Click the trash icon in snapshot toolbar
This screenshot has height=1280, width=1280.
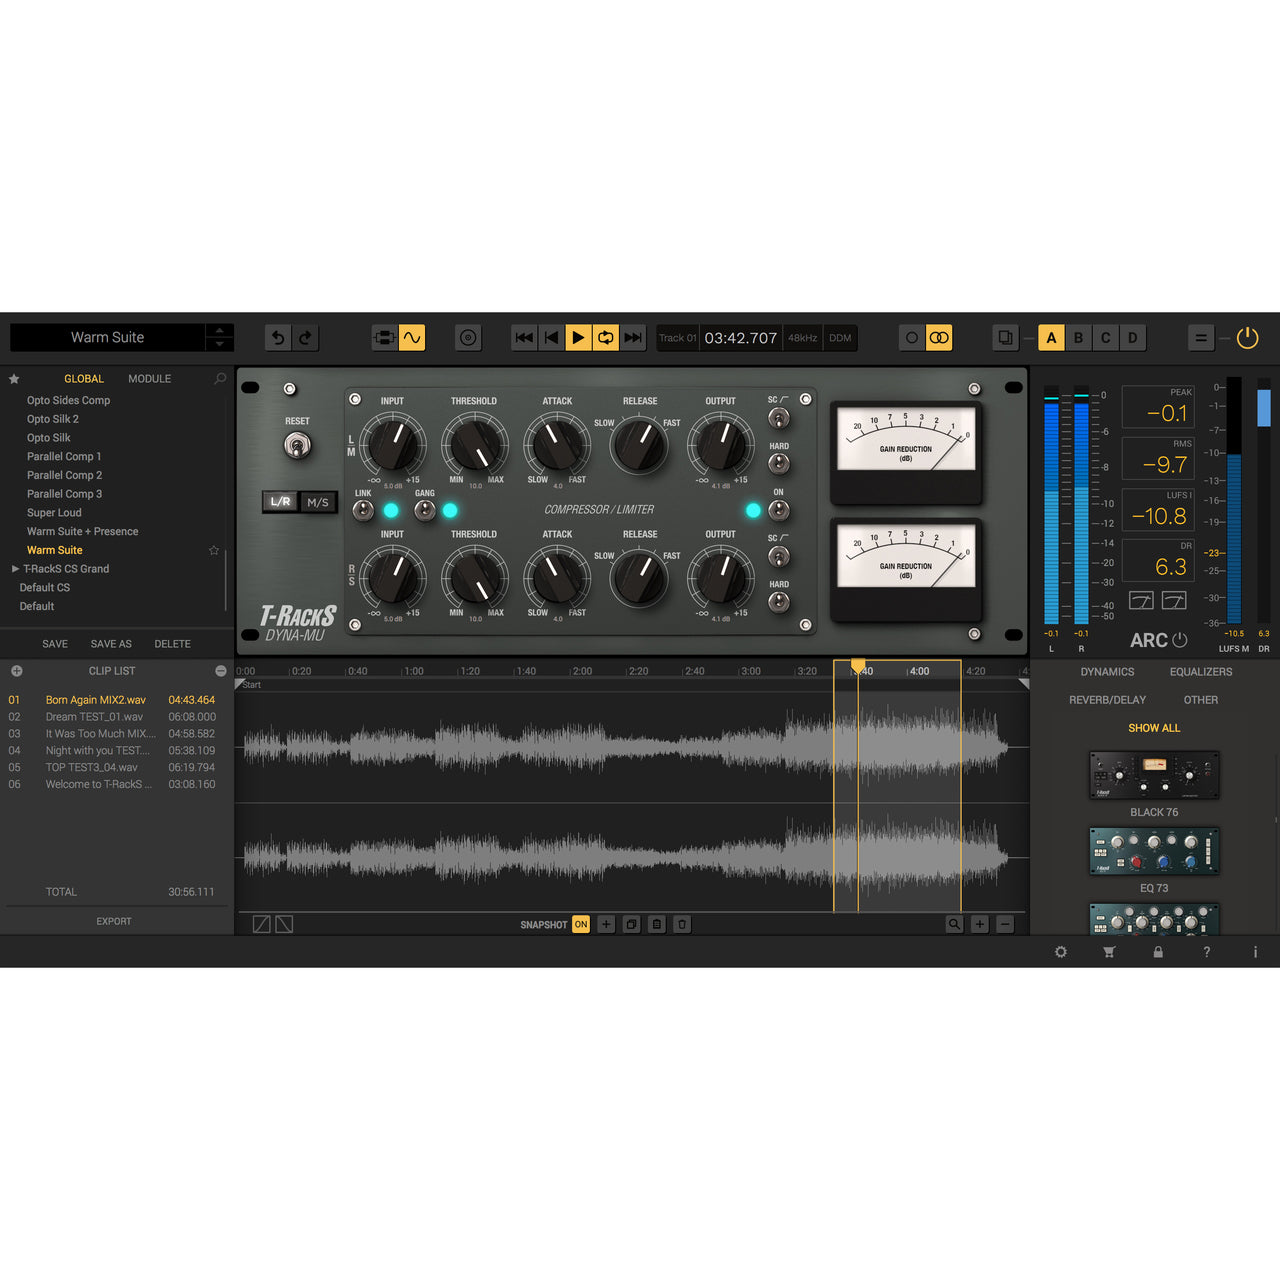click(x=682, y=924)
